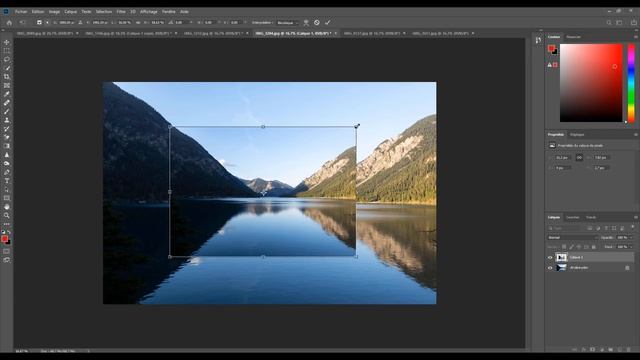Click the foreground red color swatch in toolbar
Viewport: 640px width, 360px height.
click(4, 238)
